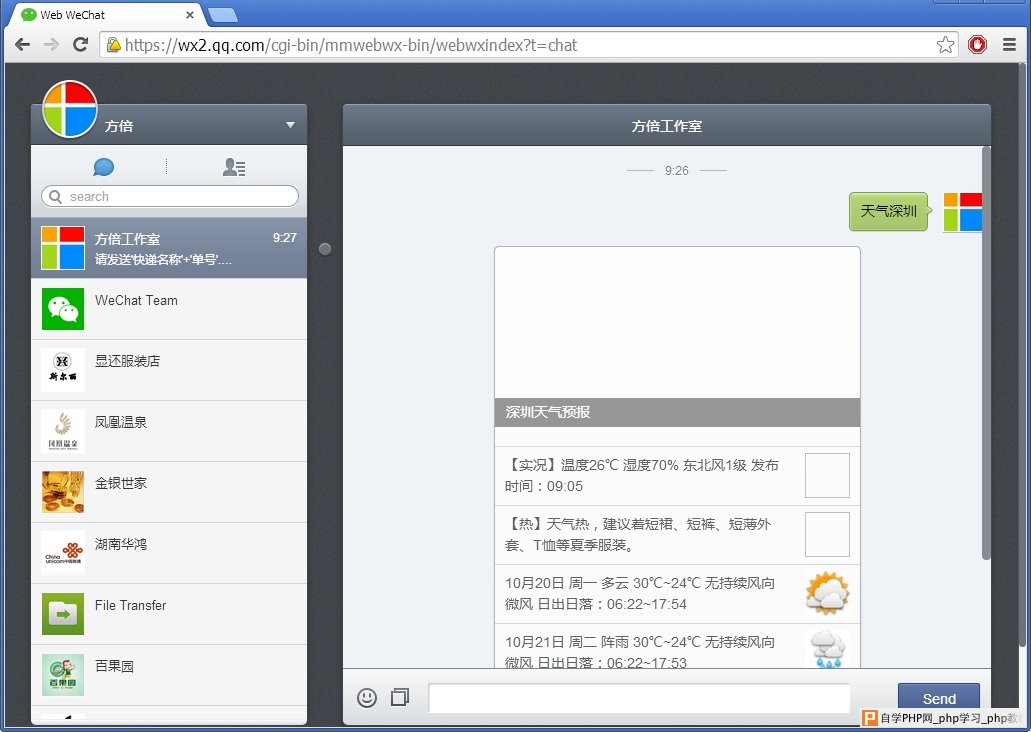Expand the 方倍 profile dropdown arrow
Image resolution: width=1031 pixels, height=732 pixels.
click(x=290, y=125)
